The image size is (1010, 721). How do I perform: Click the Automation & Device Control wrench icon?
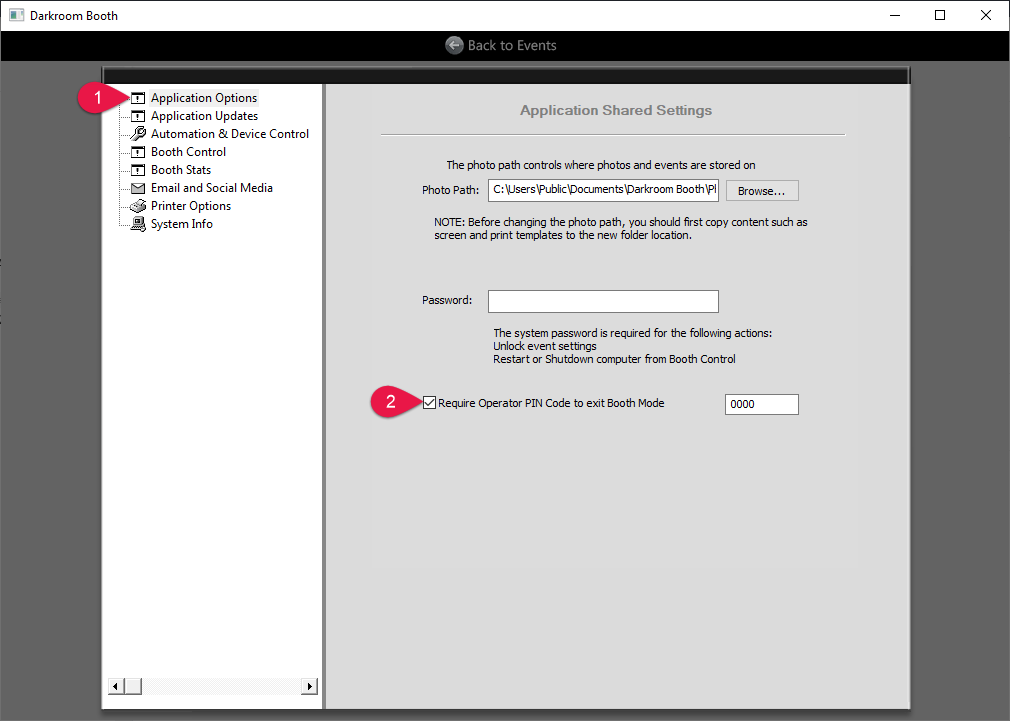138,133
